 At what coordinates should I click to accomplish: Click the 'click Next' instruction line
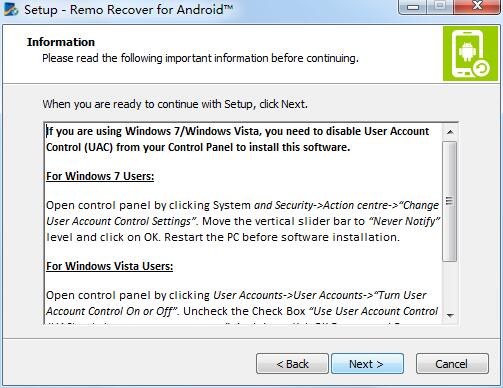pos(175,104)
